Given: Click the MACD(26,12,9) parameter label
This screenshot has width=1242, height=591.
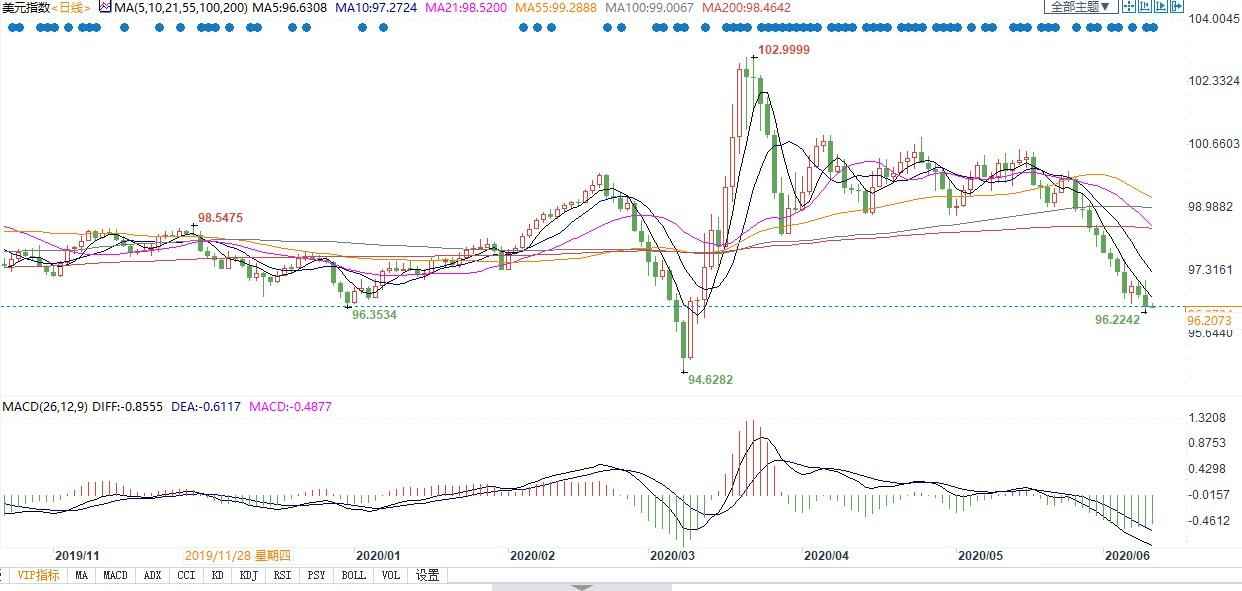Looking at the screenshot, I should tap(45, 407).
